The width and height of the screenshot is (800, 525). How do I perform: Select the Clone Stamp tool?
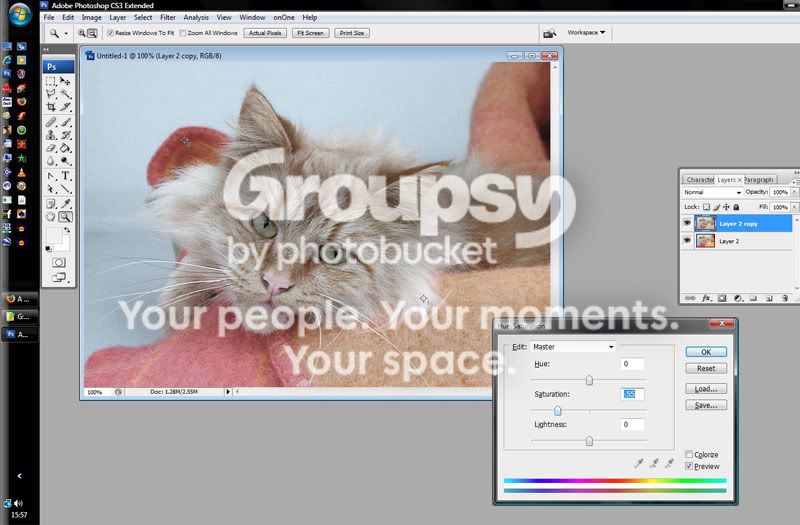51,135
